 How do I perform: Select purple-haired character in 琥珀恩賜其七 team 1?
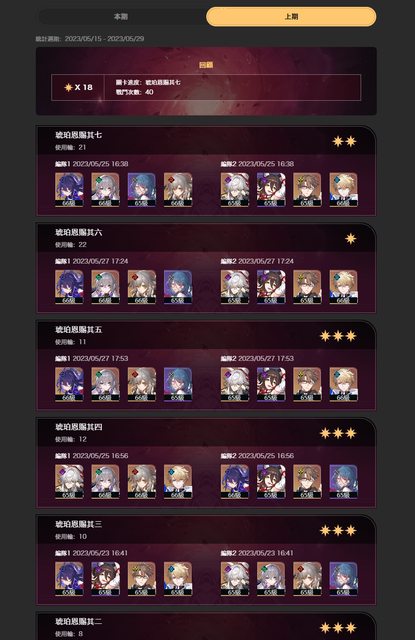click(x=69, y=189)
